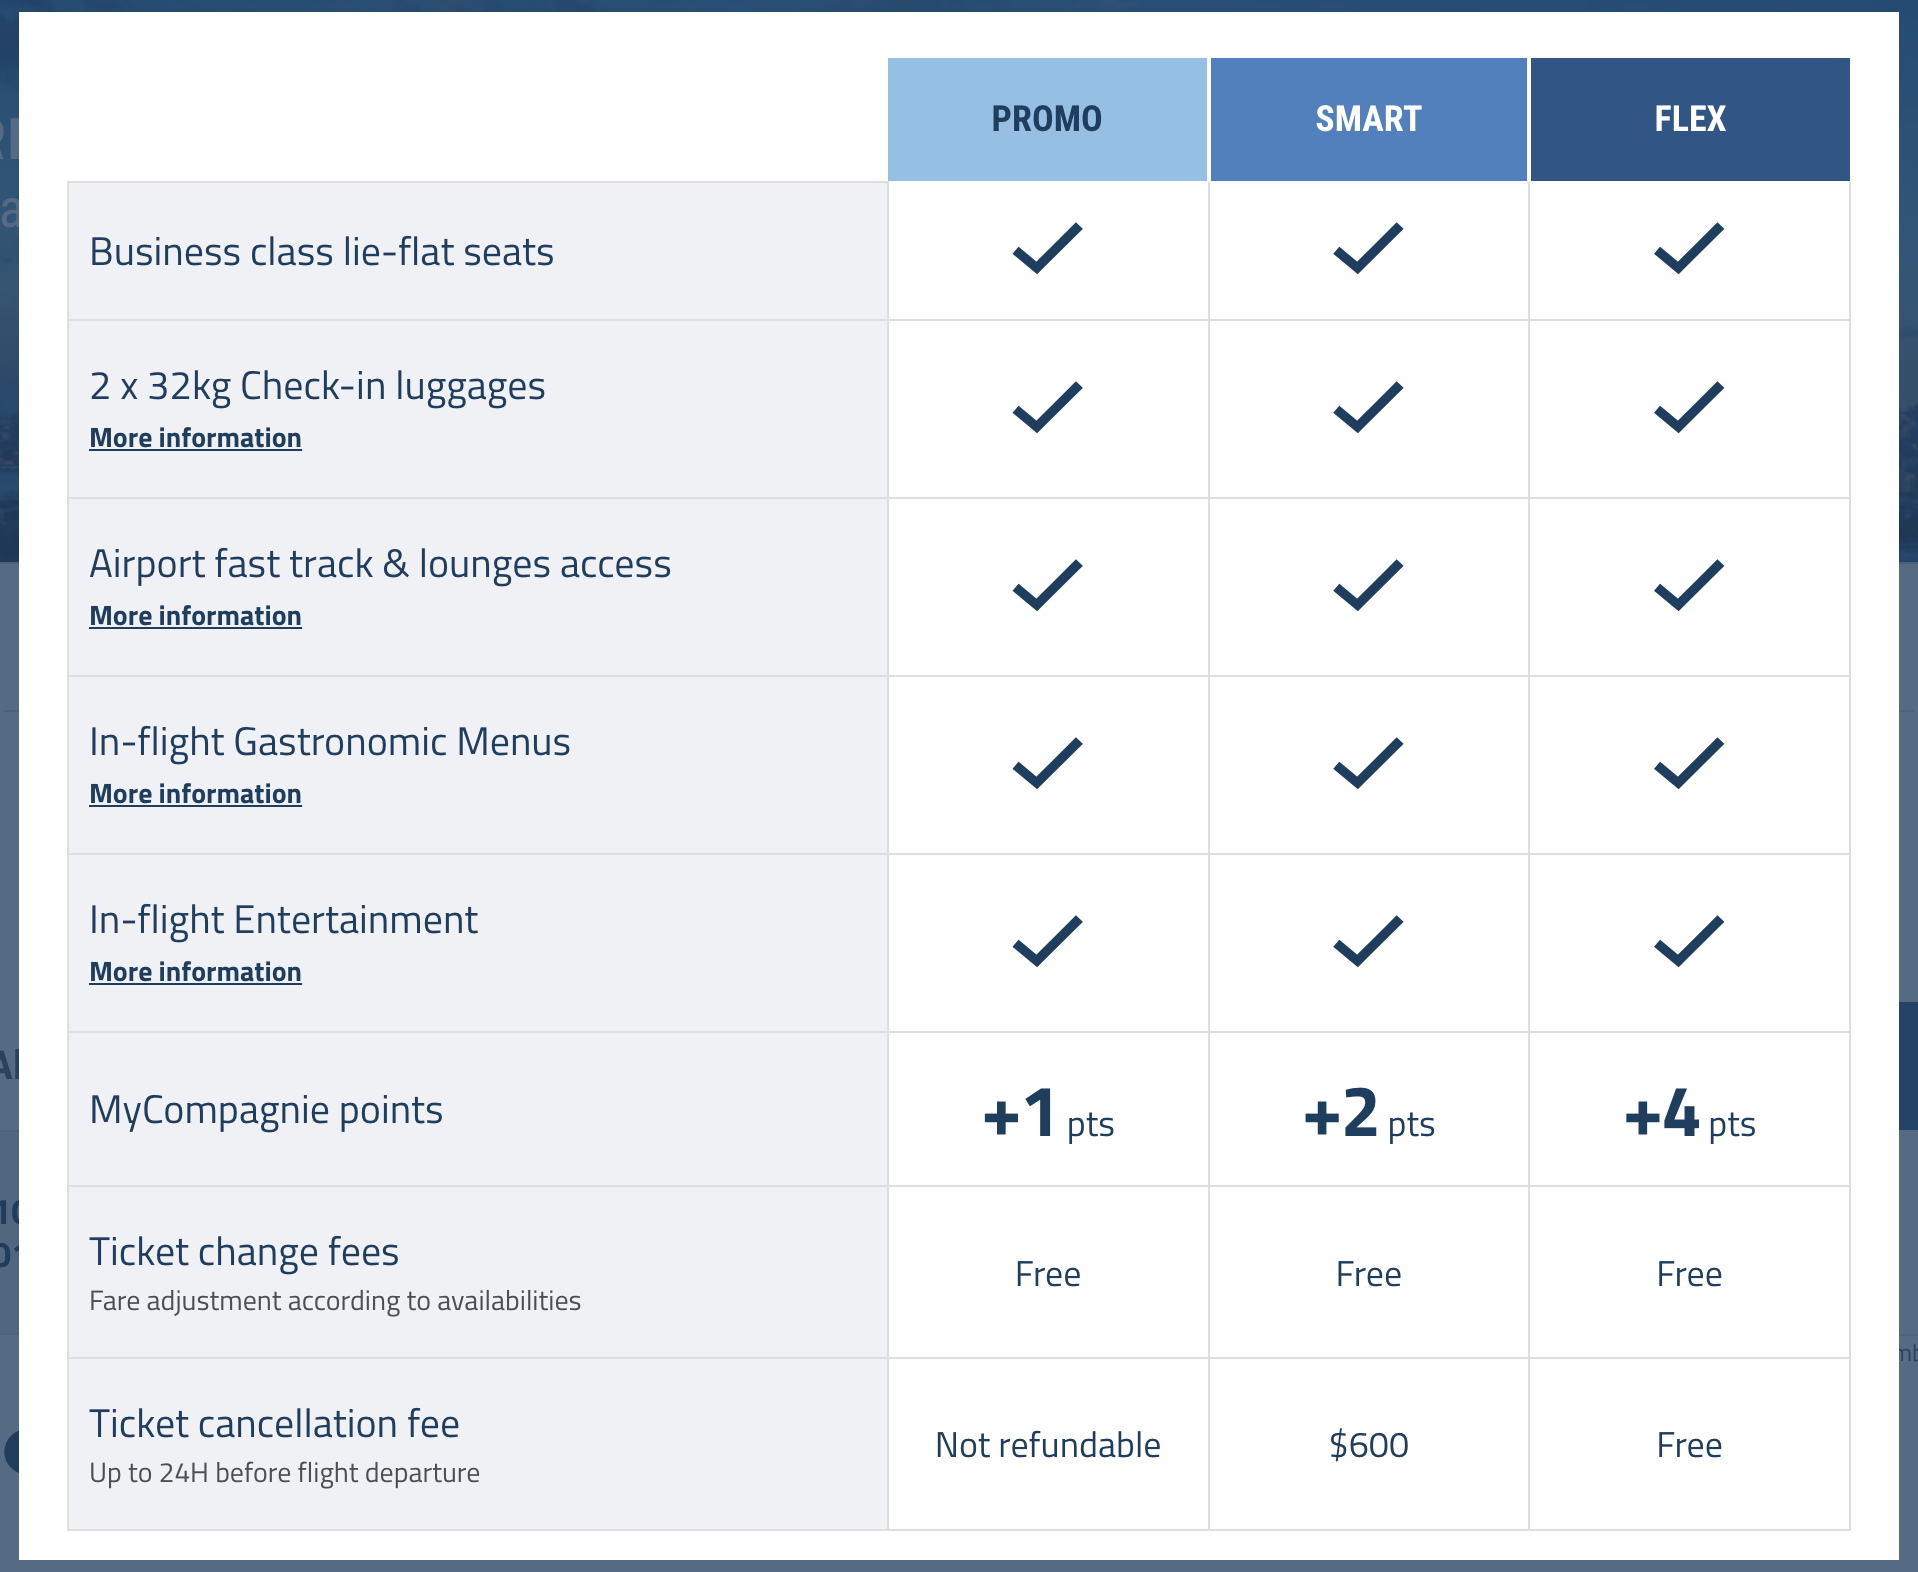Screen dimensions: 1918x1572
Task: Open More information under Airport fast track
Action: (195, 616)
